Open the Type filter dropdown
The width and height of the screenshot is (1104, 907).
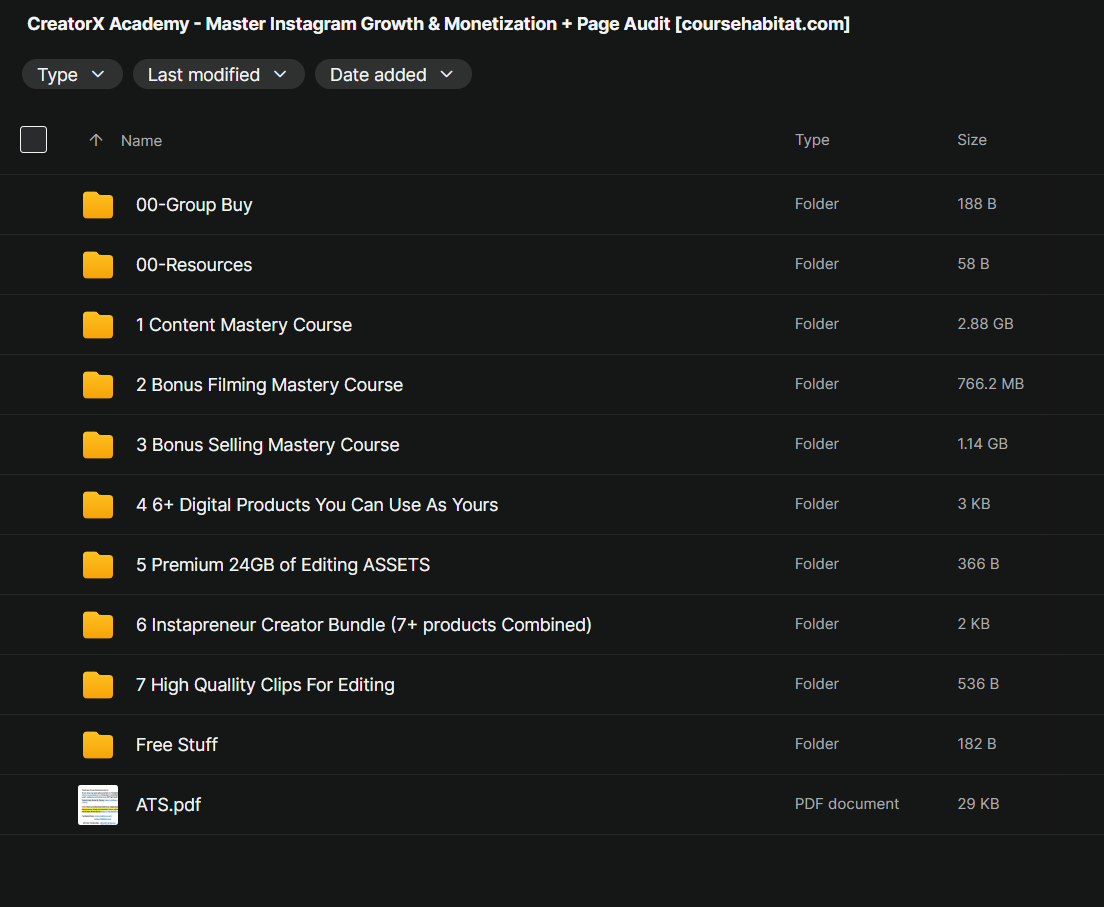click(72, 75)
